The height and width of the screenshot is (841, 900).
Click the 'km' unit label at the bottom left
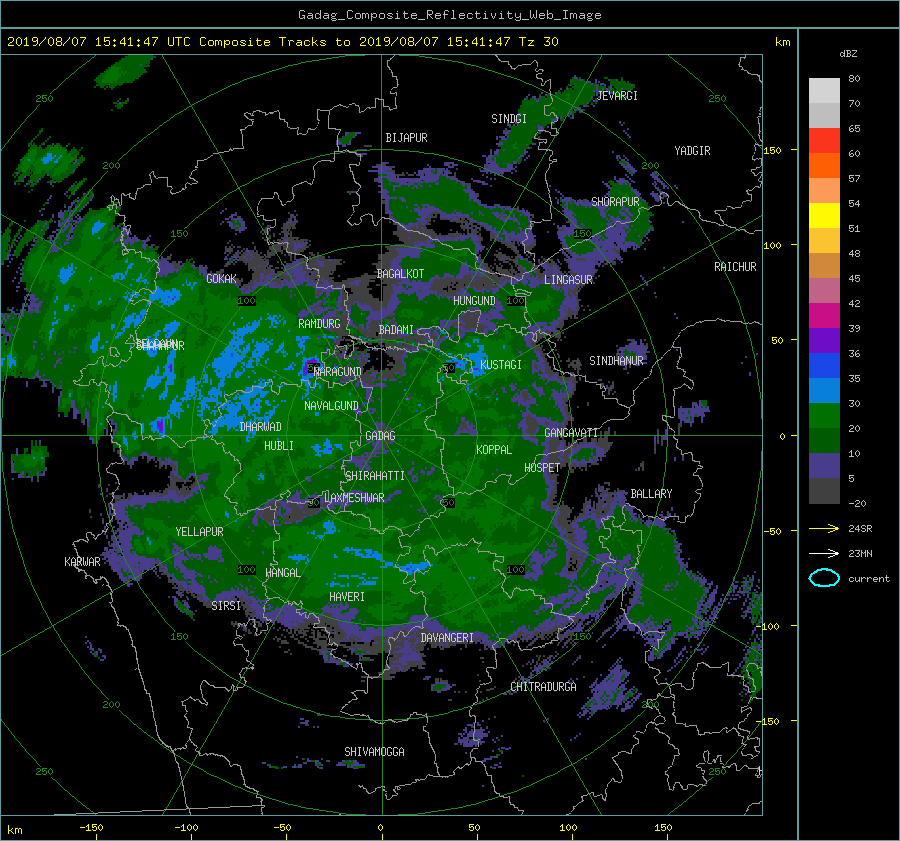pos(15,830)
